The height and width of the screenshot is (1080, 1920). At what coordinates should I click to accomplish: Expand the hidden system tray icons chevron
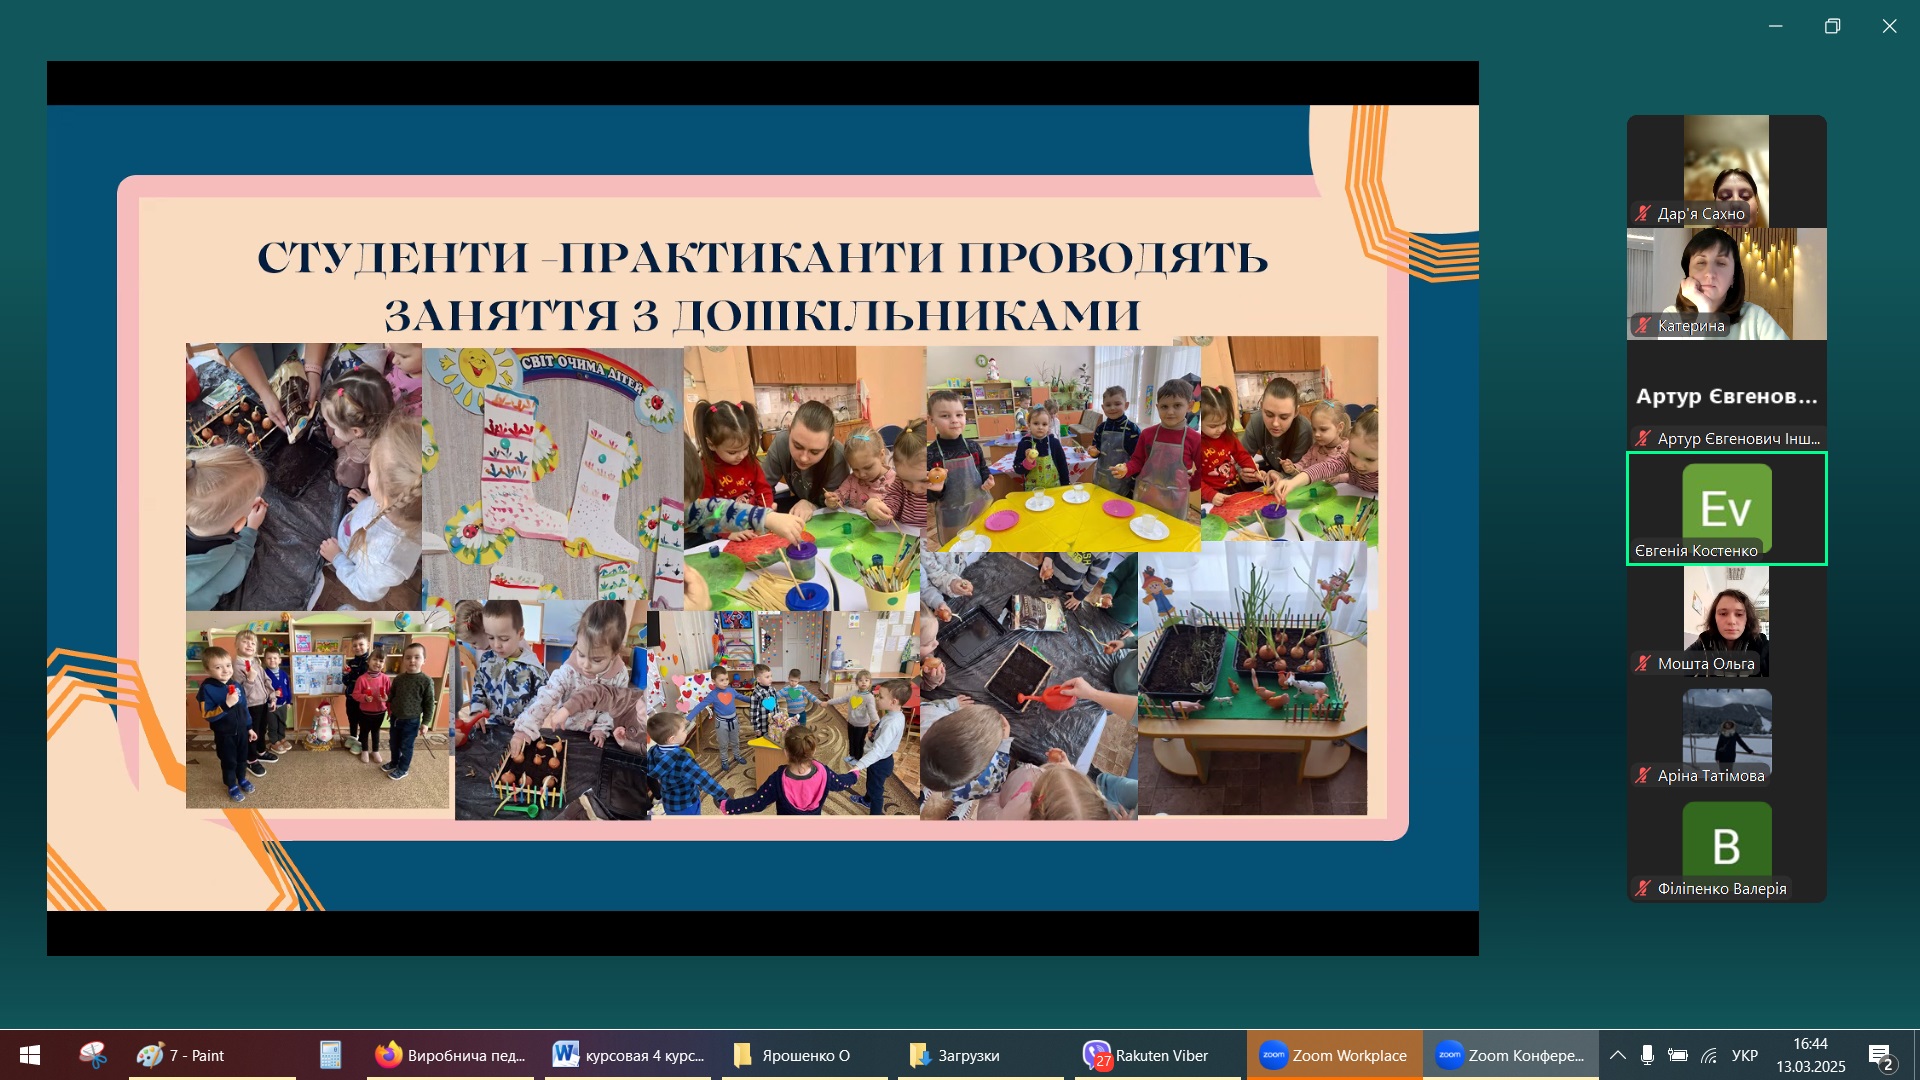pyautogui.click(x=1617, y=1055)
